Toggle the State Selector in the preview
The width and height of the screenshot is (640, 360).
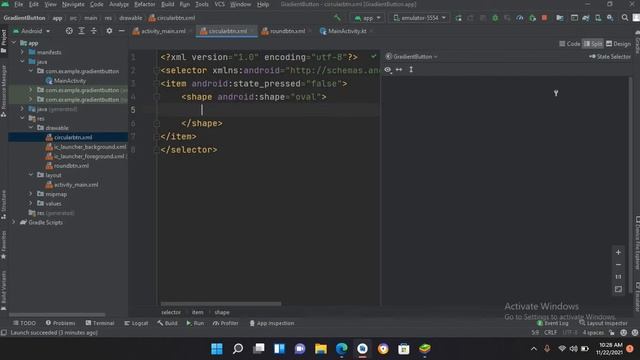(x=610, y=57)
